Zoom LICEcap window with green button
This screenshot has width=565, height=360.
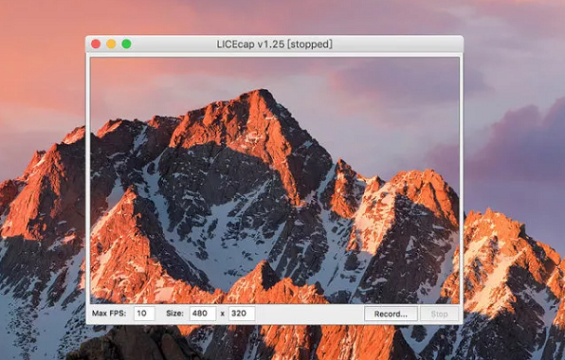point(126,44)
